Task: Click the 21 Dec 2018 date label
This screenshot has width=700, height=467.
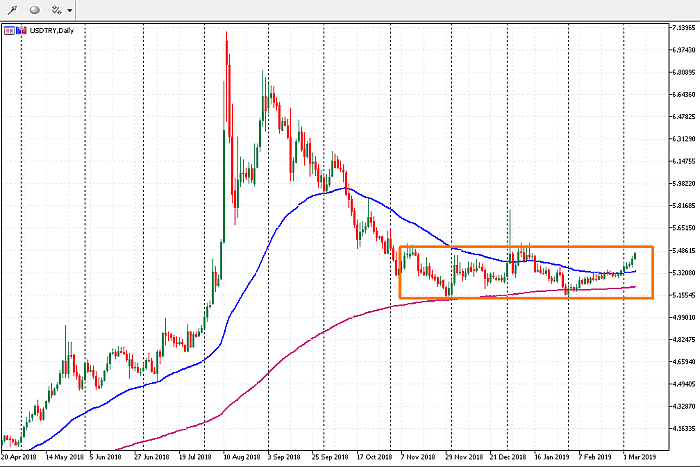Action: 506,454
